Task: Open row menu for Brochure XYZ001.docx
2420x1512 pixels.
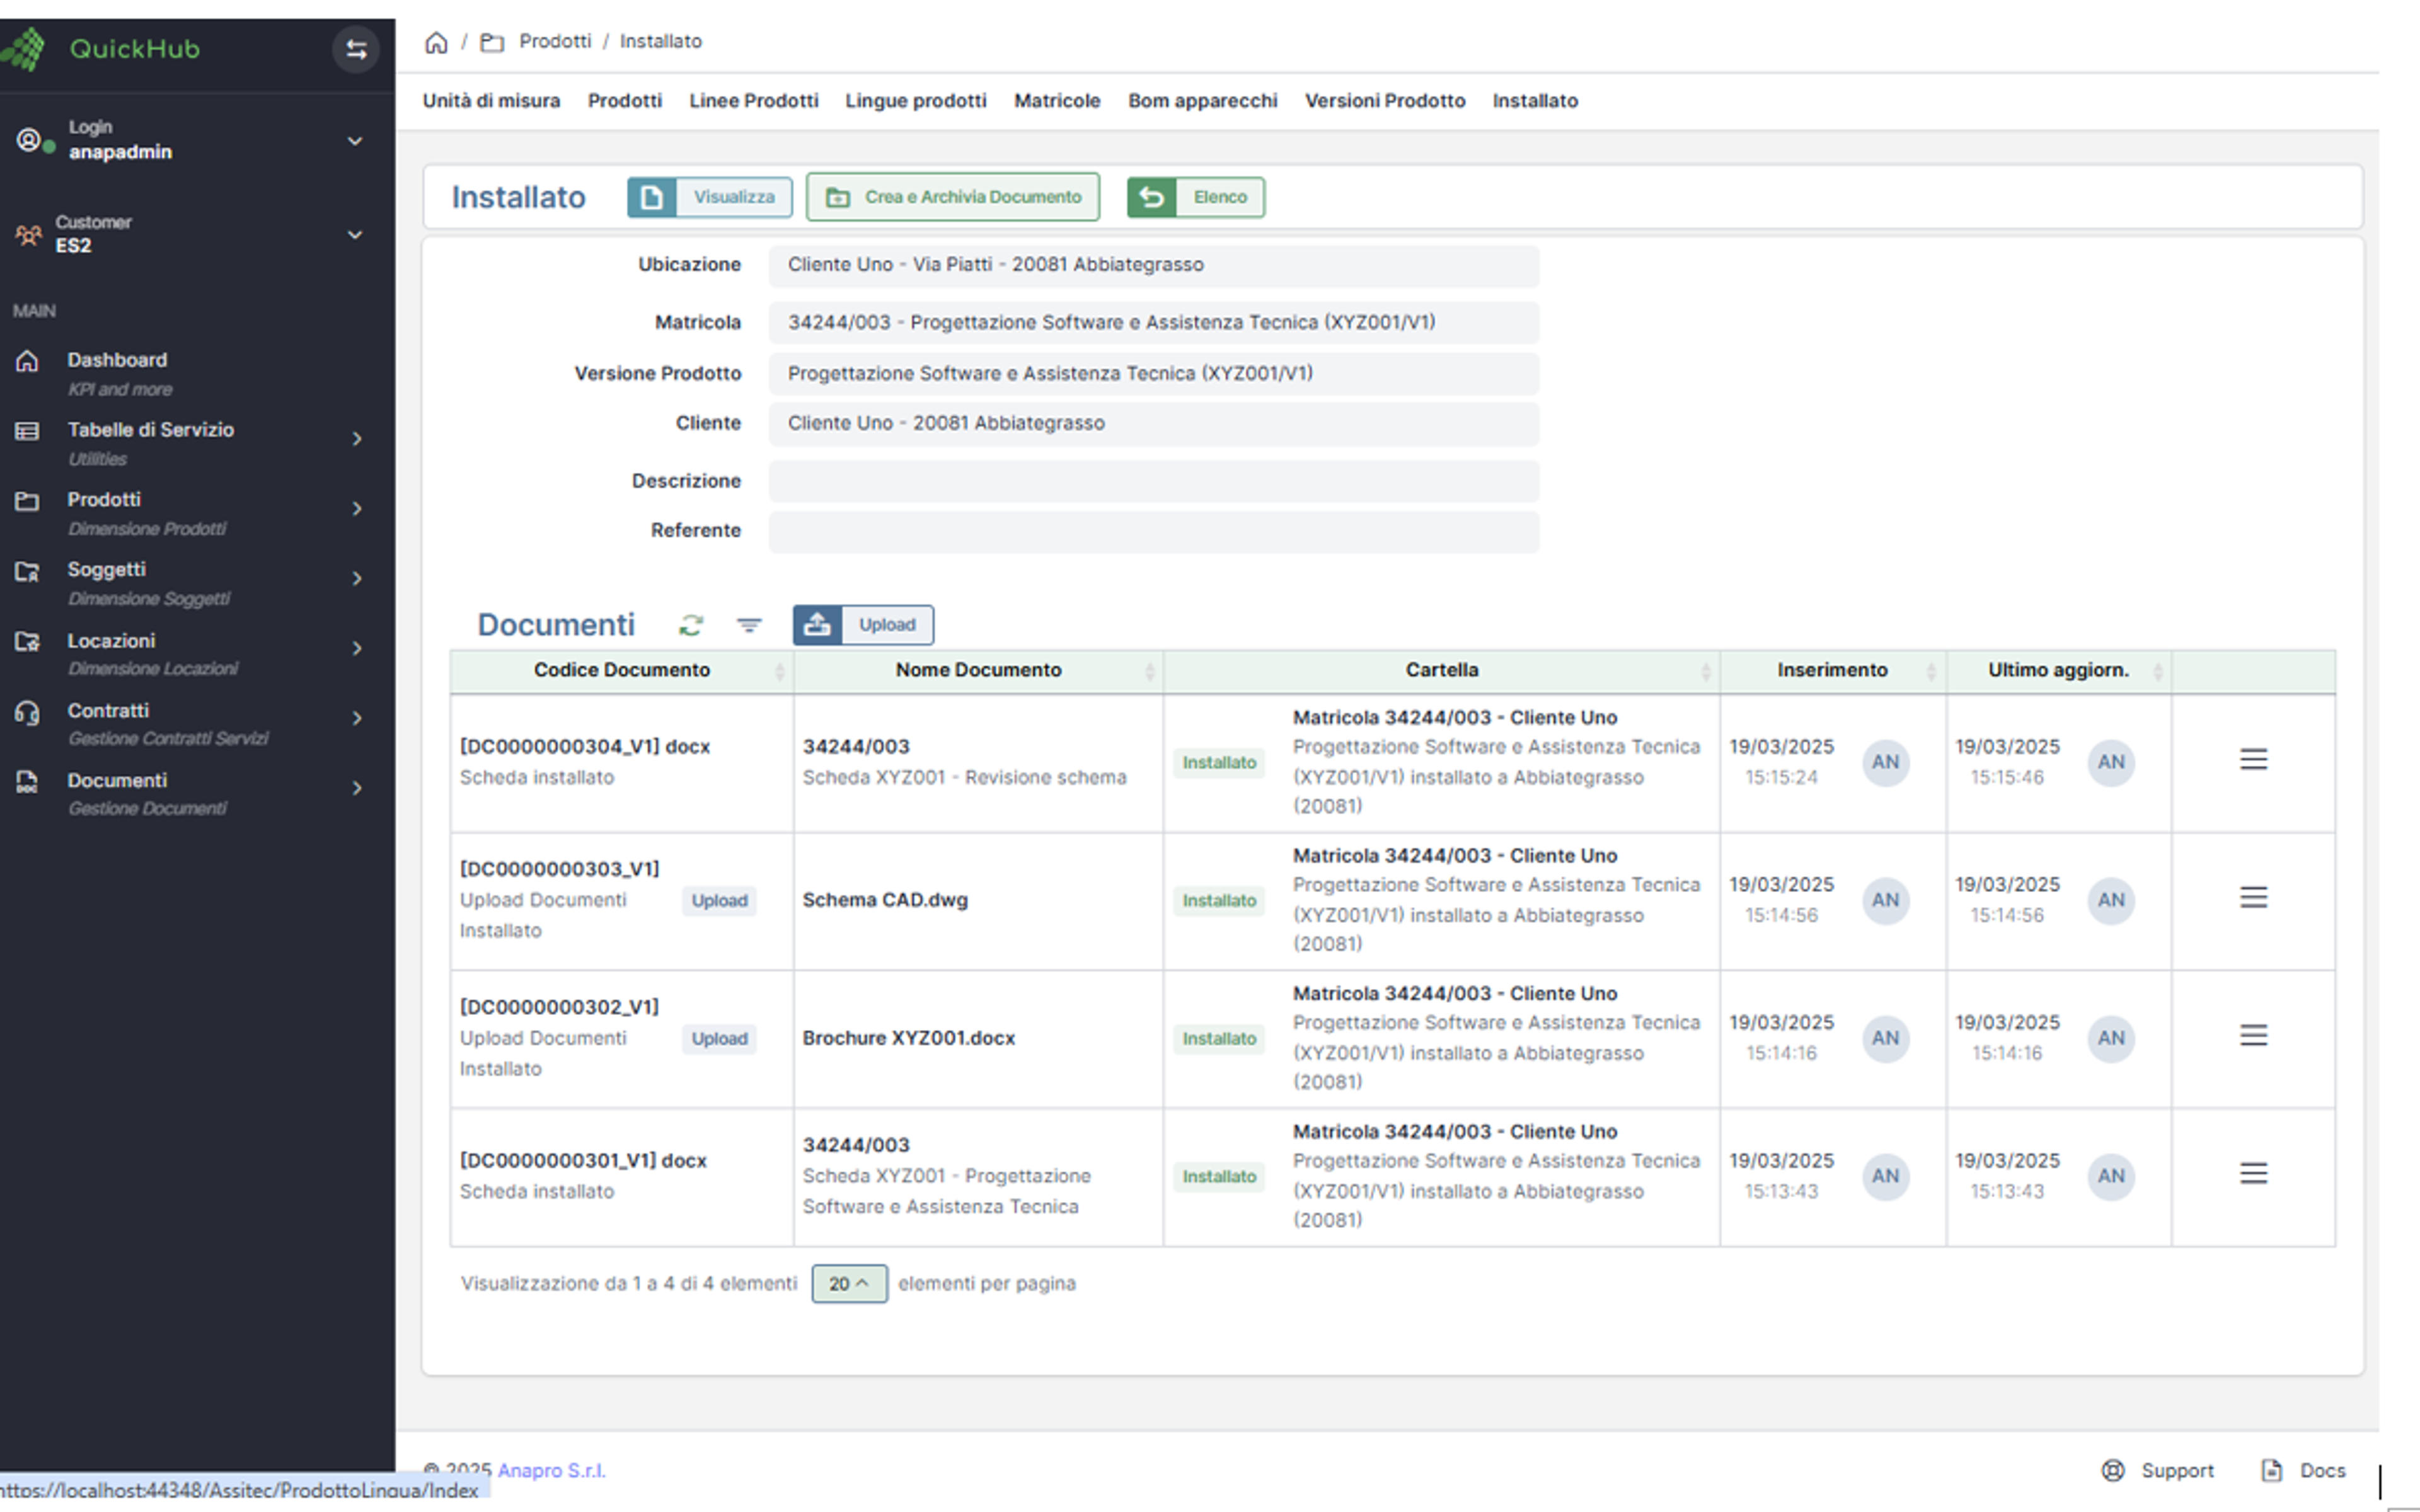Action: pyautogui.click(x=2253, y=1036)
